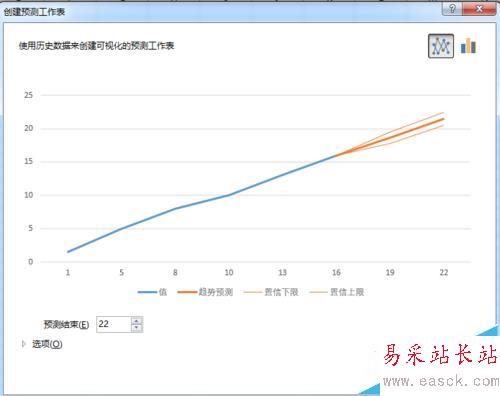Click the 趋势预测 legend entry
Screen dimensions: 500x396
click(x=205, y=292)
